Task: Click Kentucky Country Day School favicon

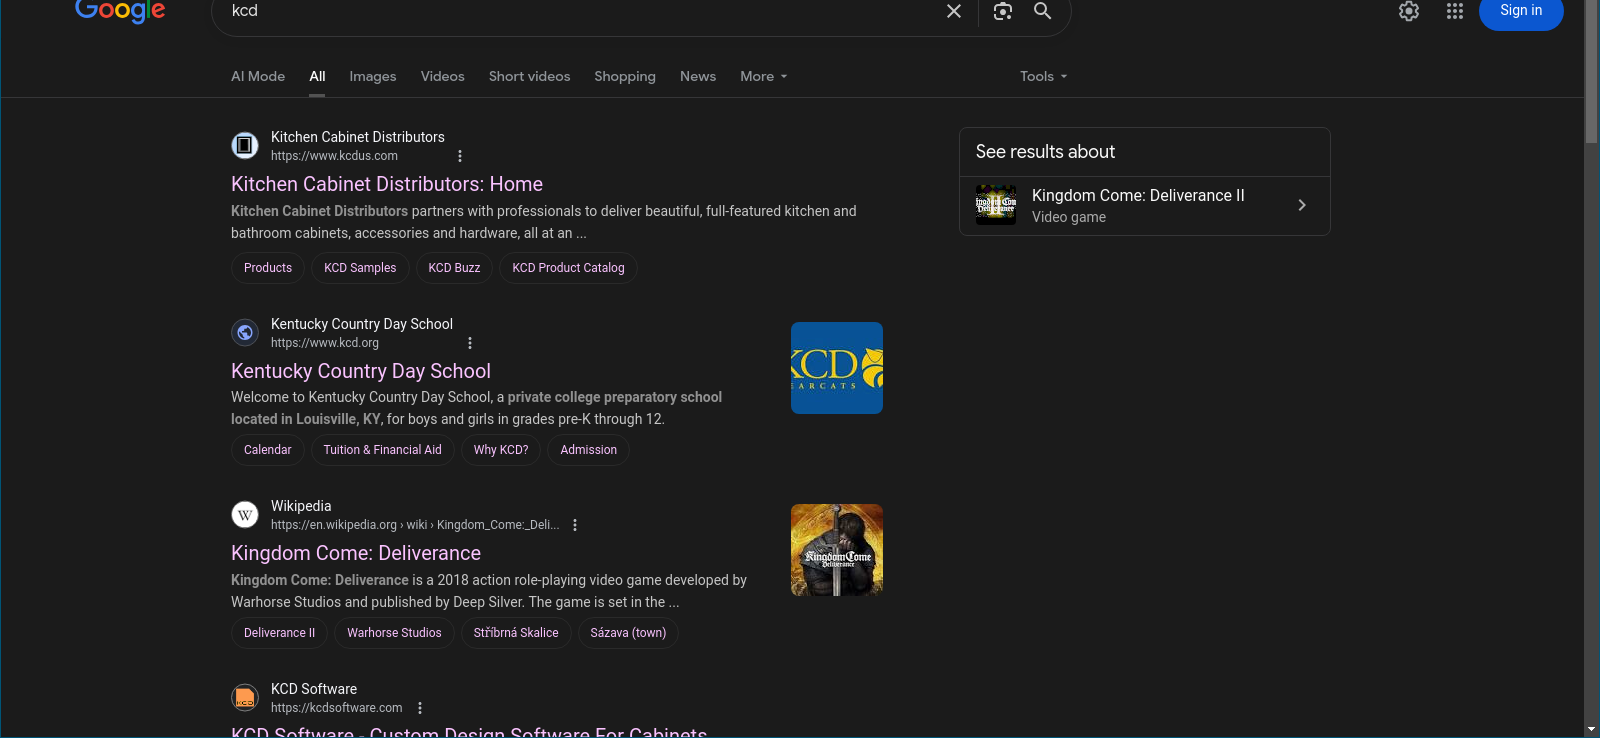Action: tap(245, 332)
